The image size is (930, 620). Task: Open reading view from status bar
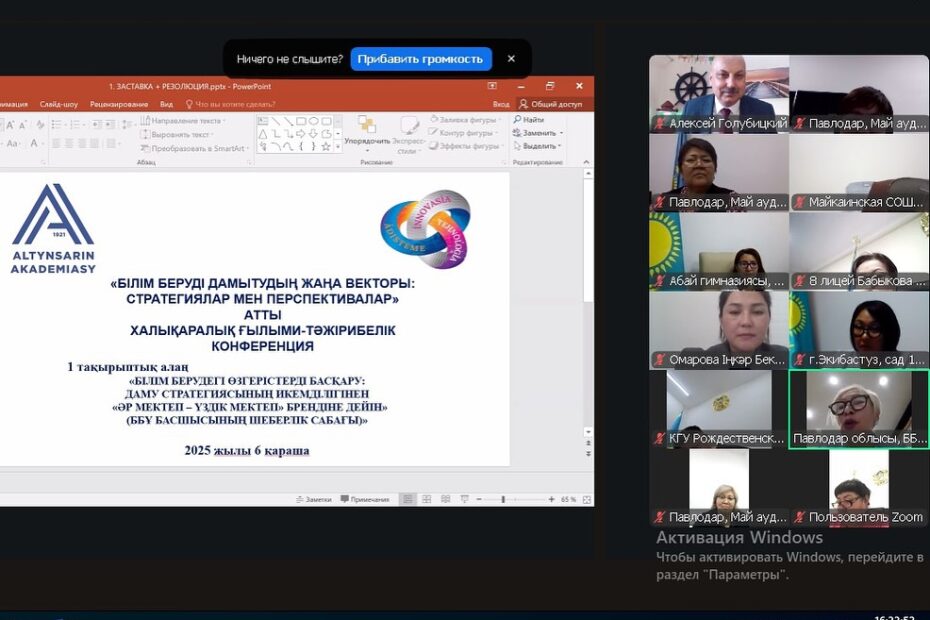pos(445,499)
